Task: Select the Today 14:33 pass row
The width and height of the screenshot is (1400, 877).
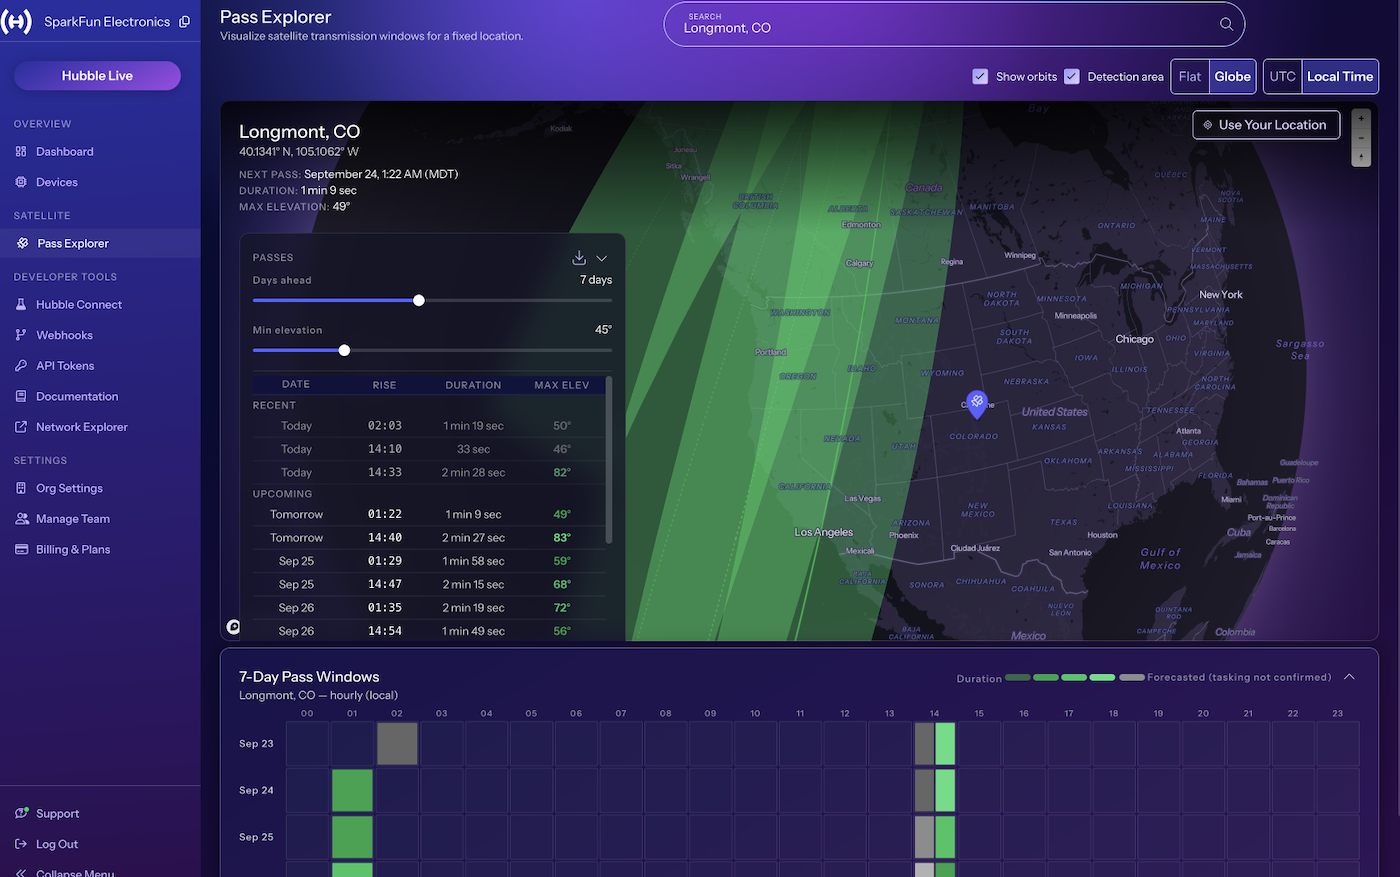Action: point(429,472)
